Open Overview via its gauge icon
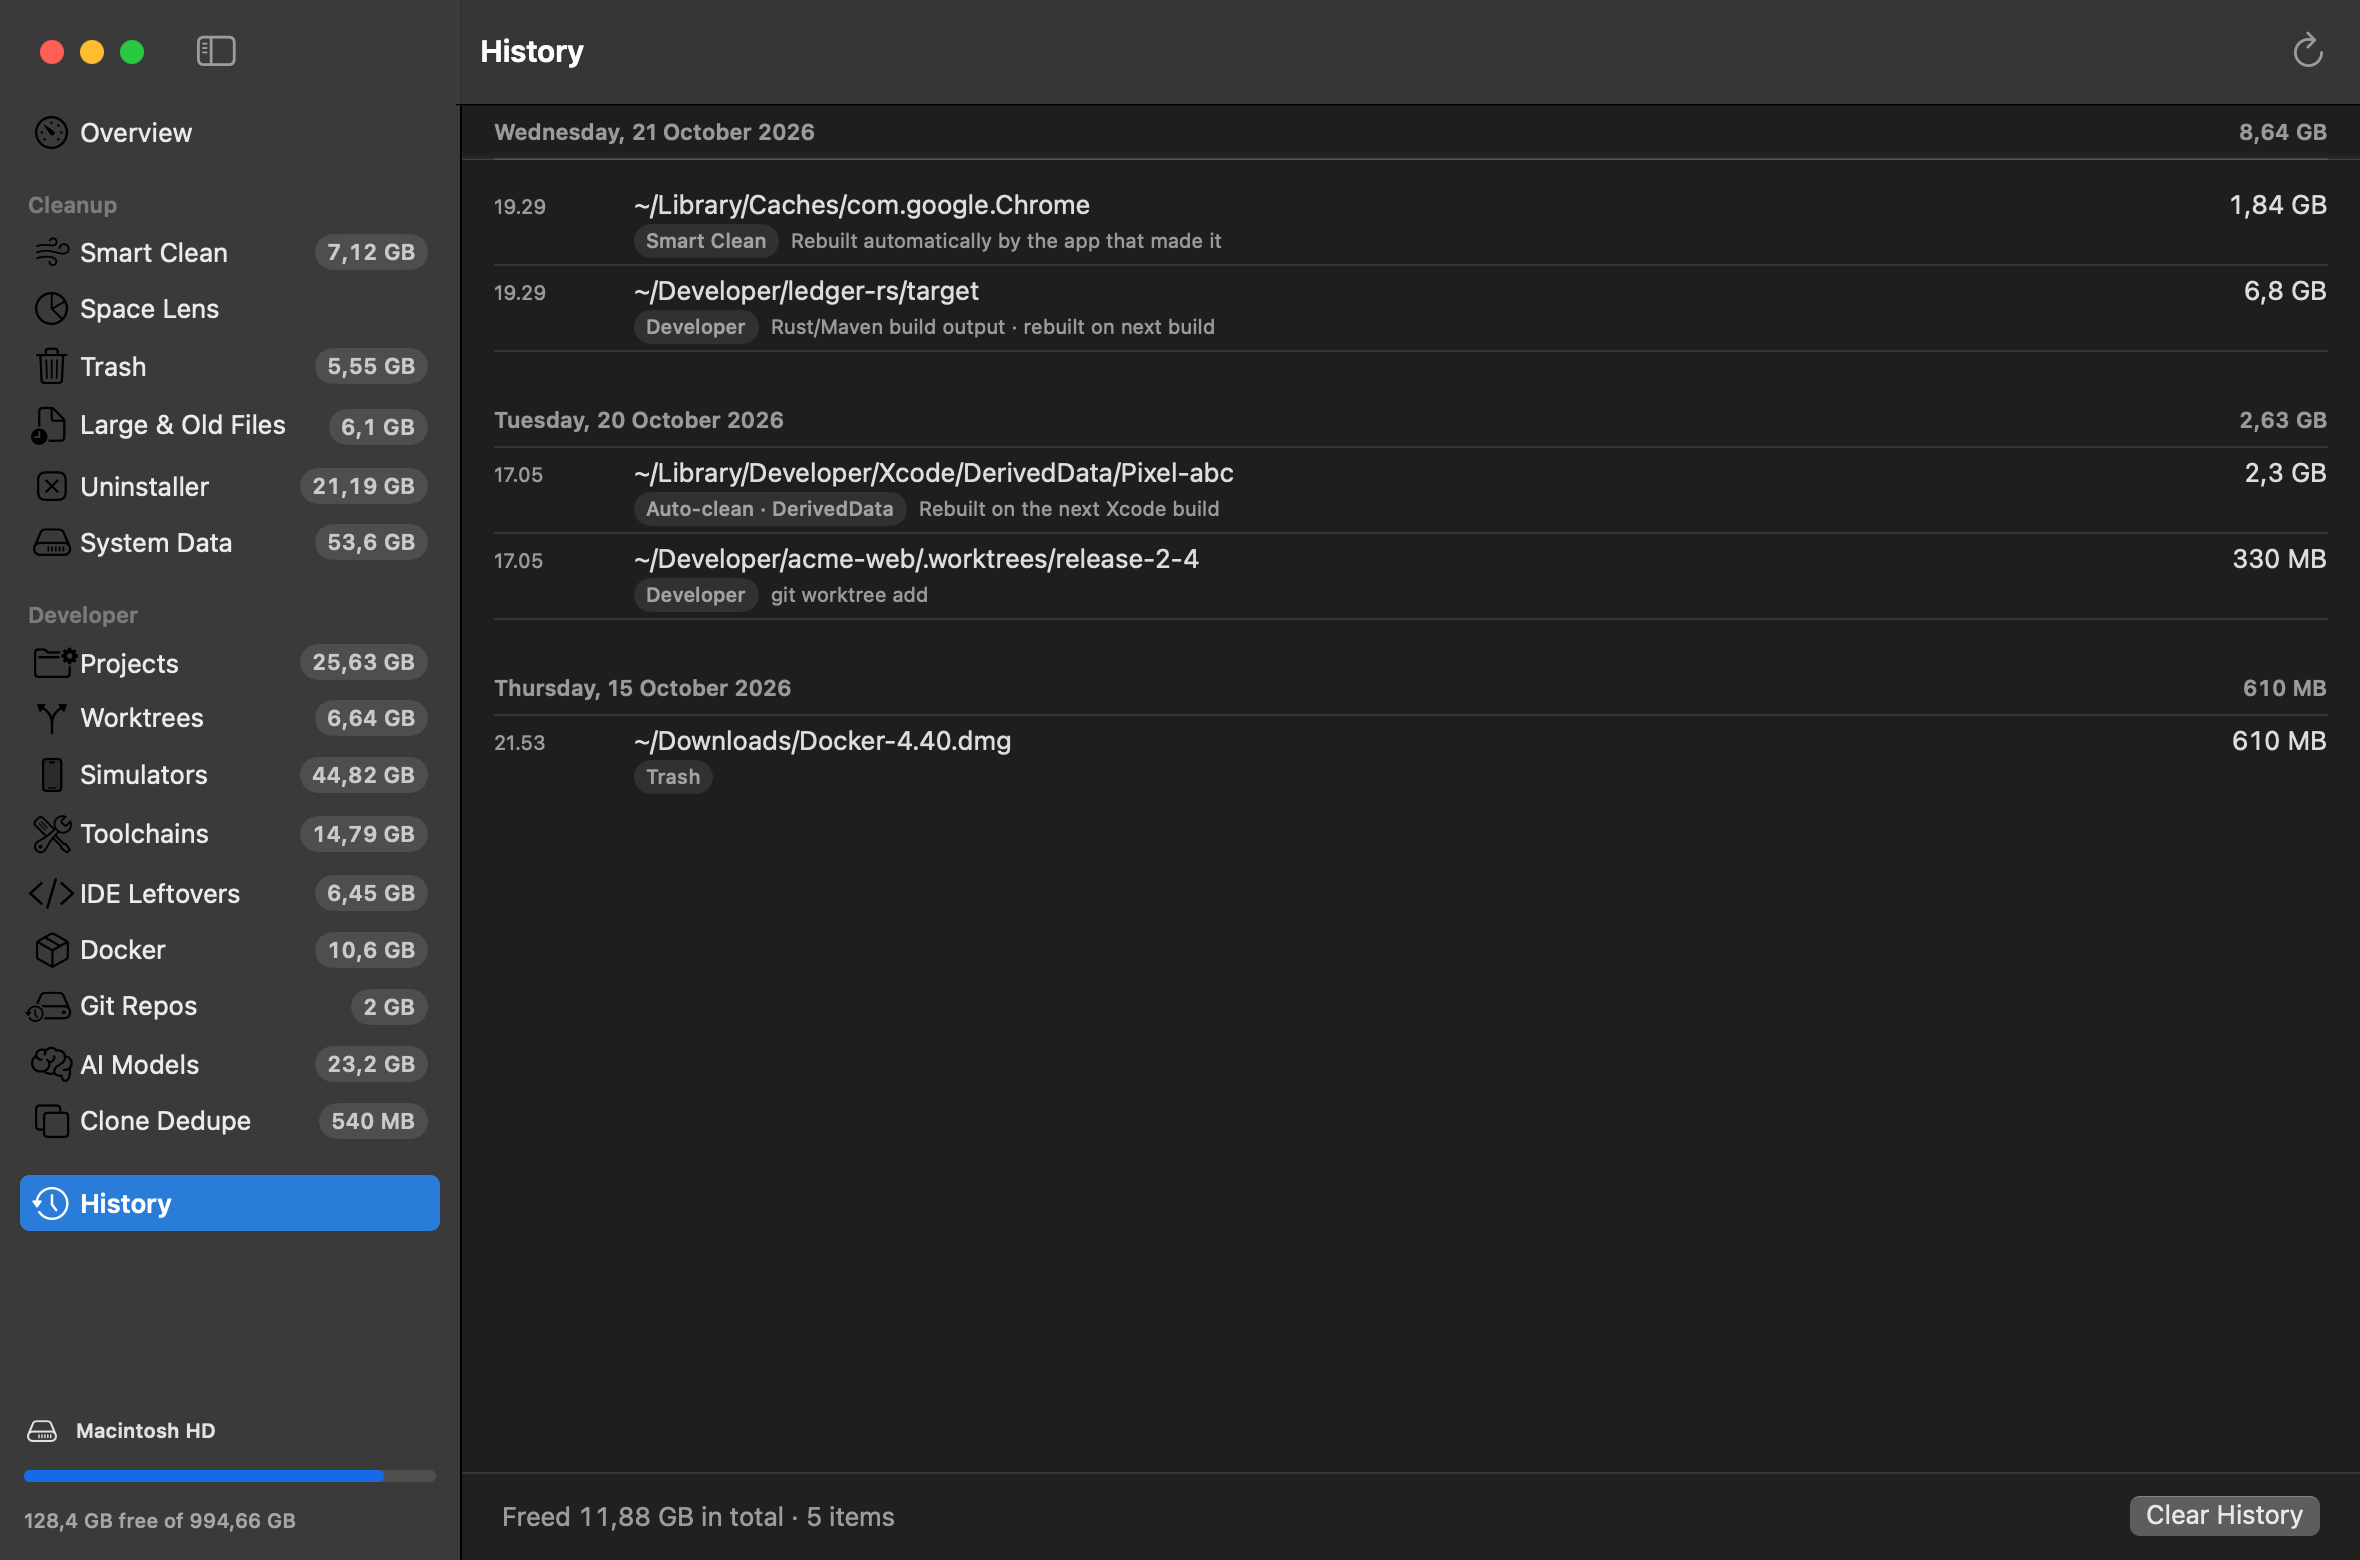This screenshot has height=1560, width=2360. coord(51,132)
